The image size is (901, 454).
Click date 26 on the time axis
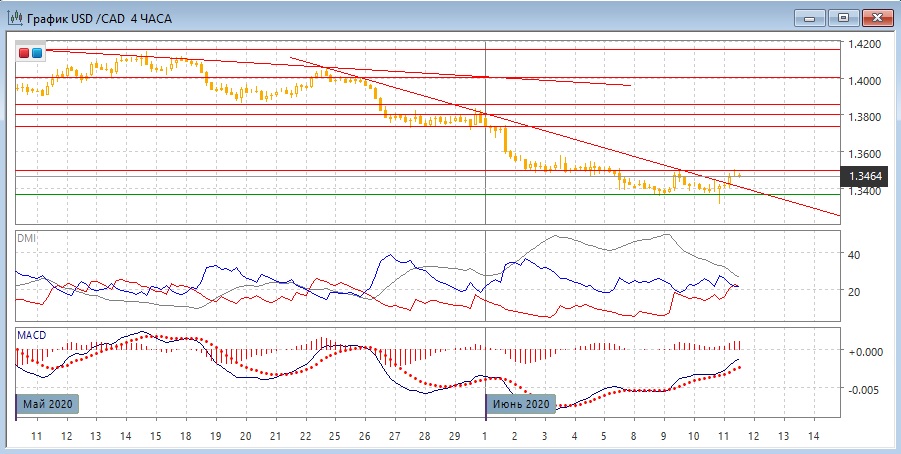point(365,437)
